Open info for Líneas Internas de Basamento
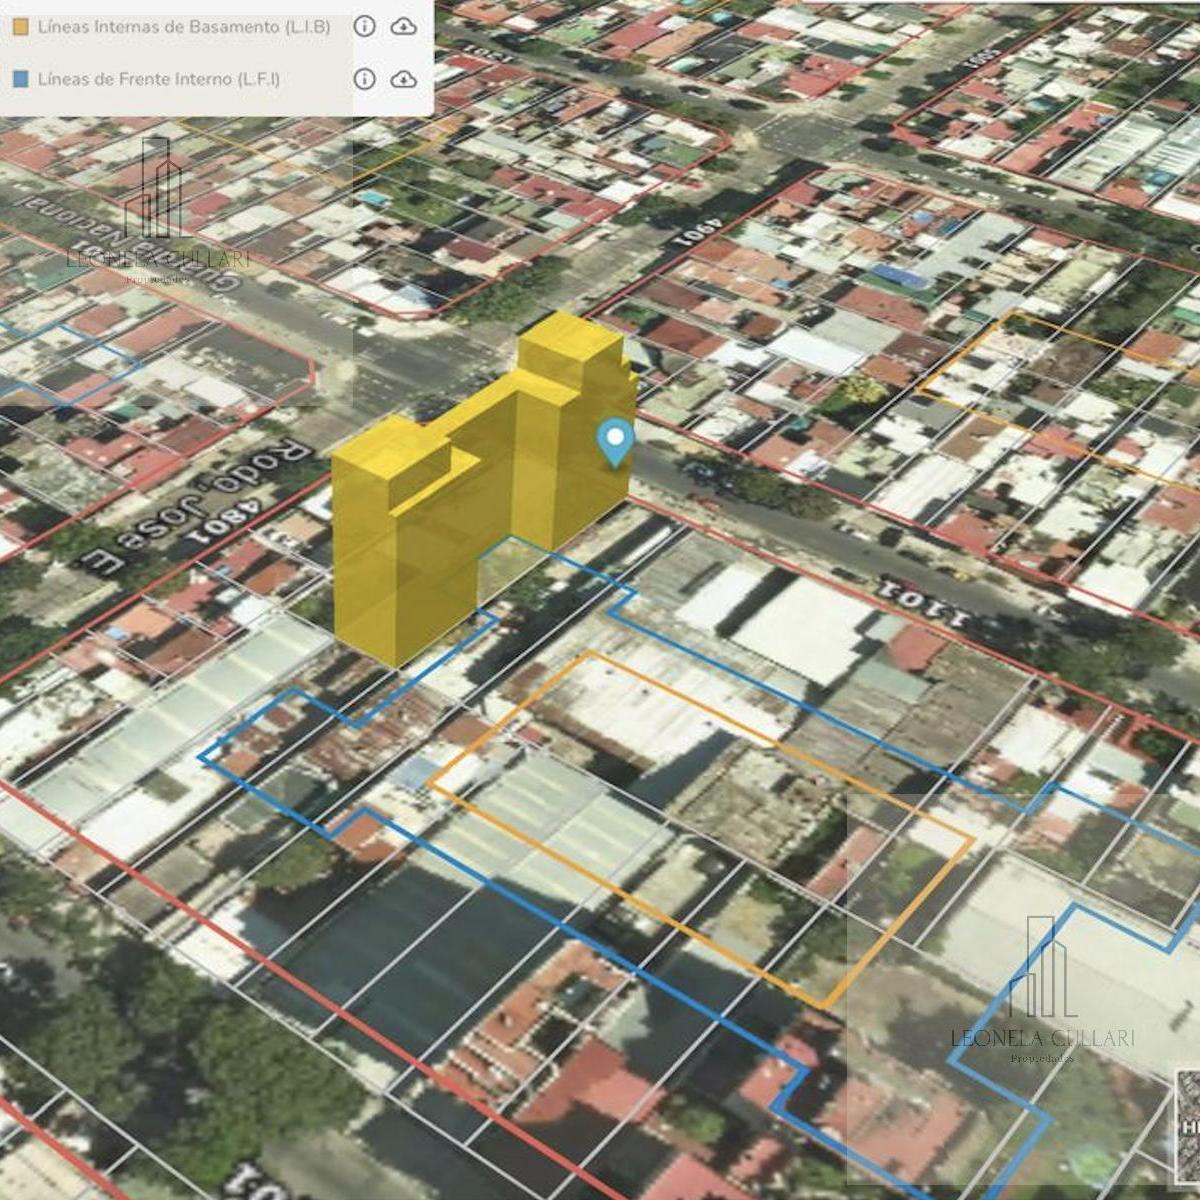 (364, 27)
